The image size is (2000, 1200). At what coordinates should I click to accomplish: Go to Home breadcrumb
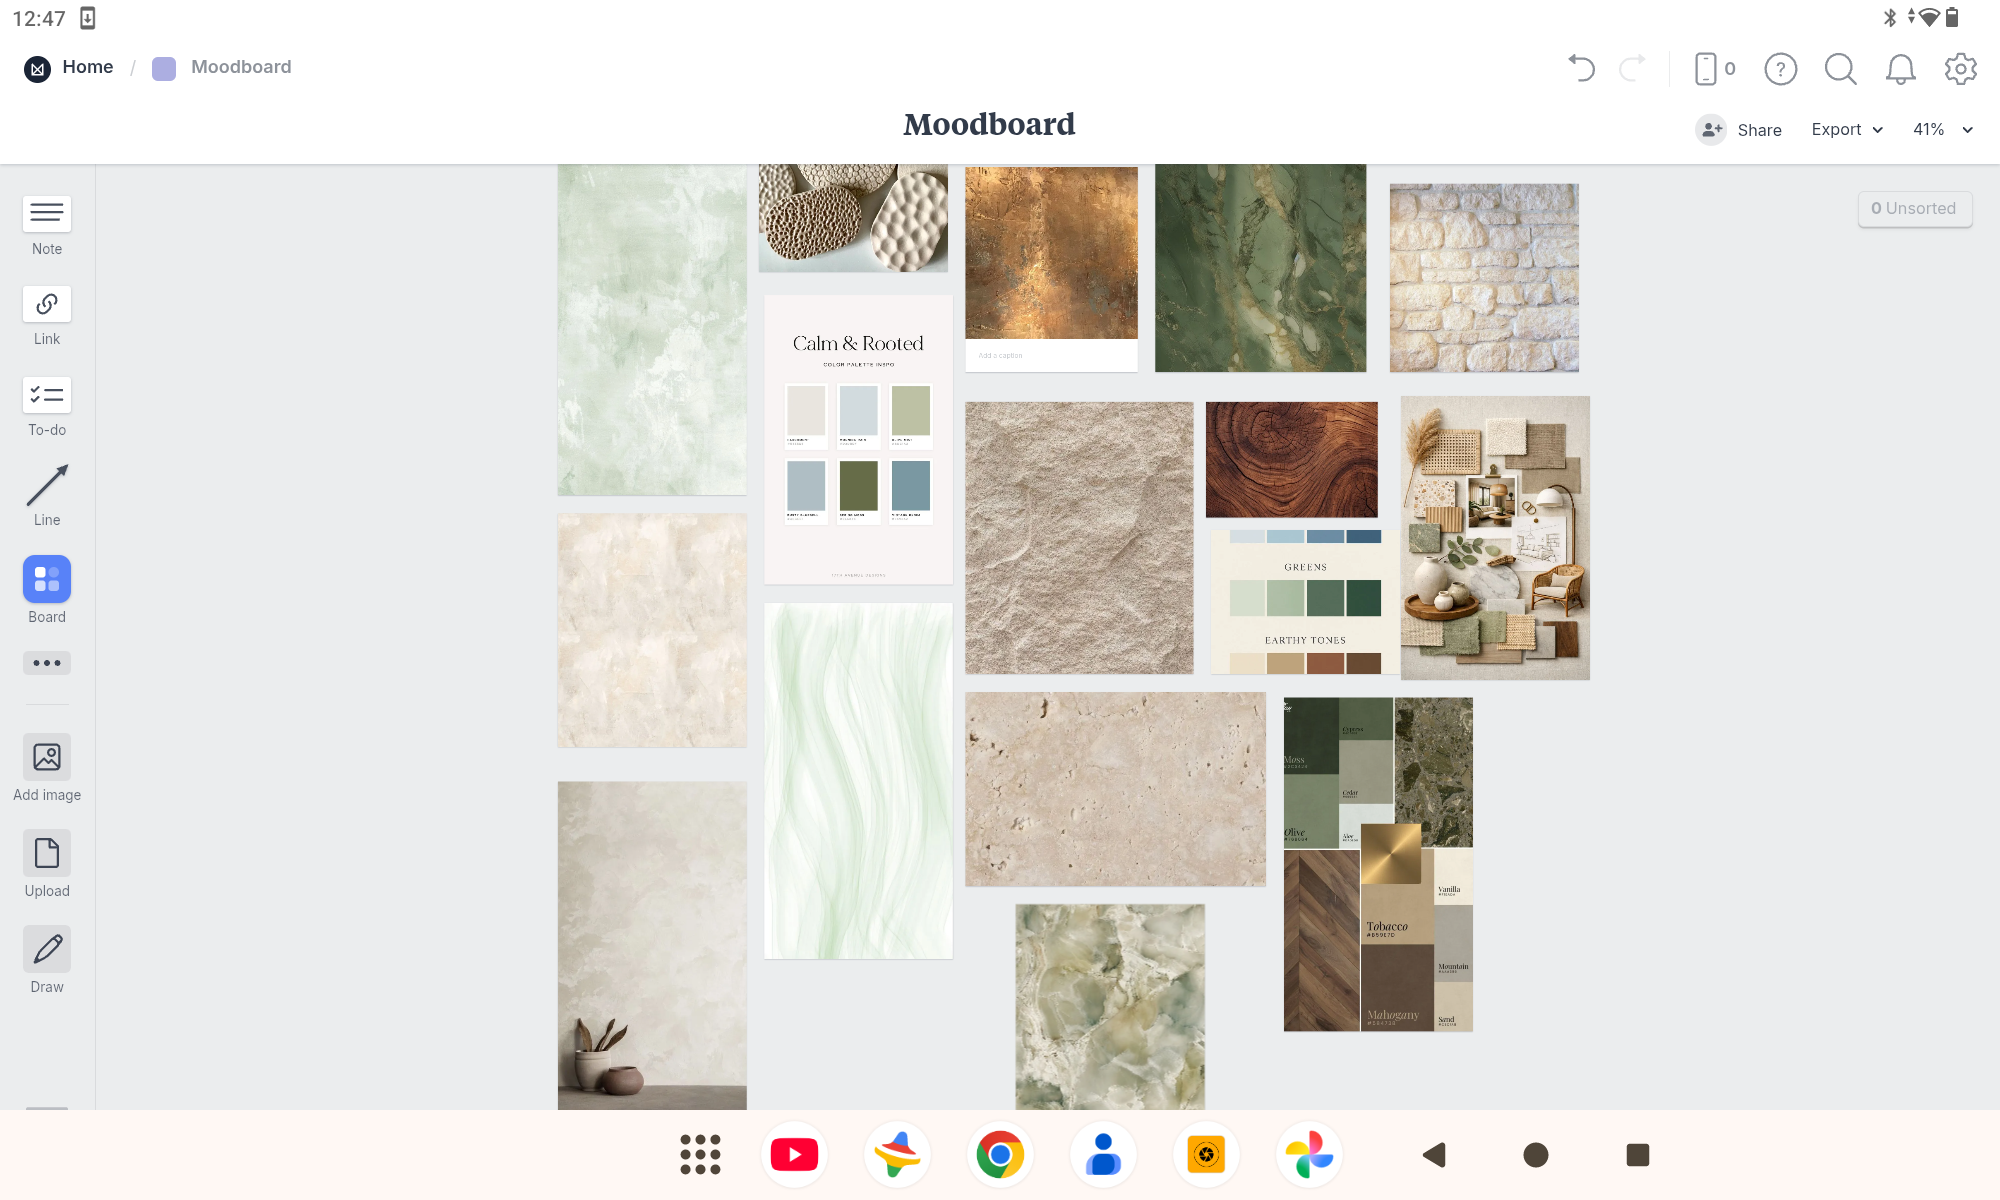(x=87, y=67)
